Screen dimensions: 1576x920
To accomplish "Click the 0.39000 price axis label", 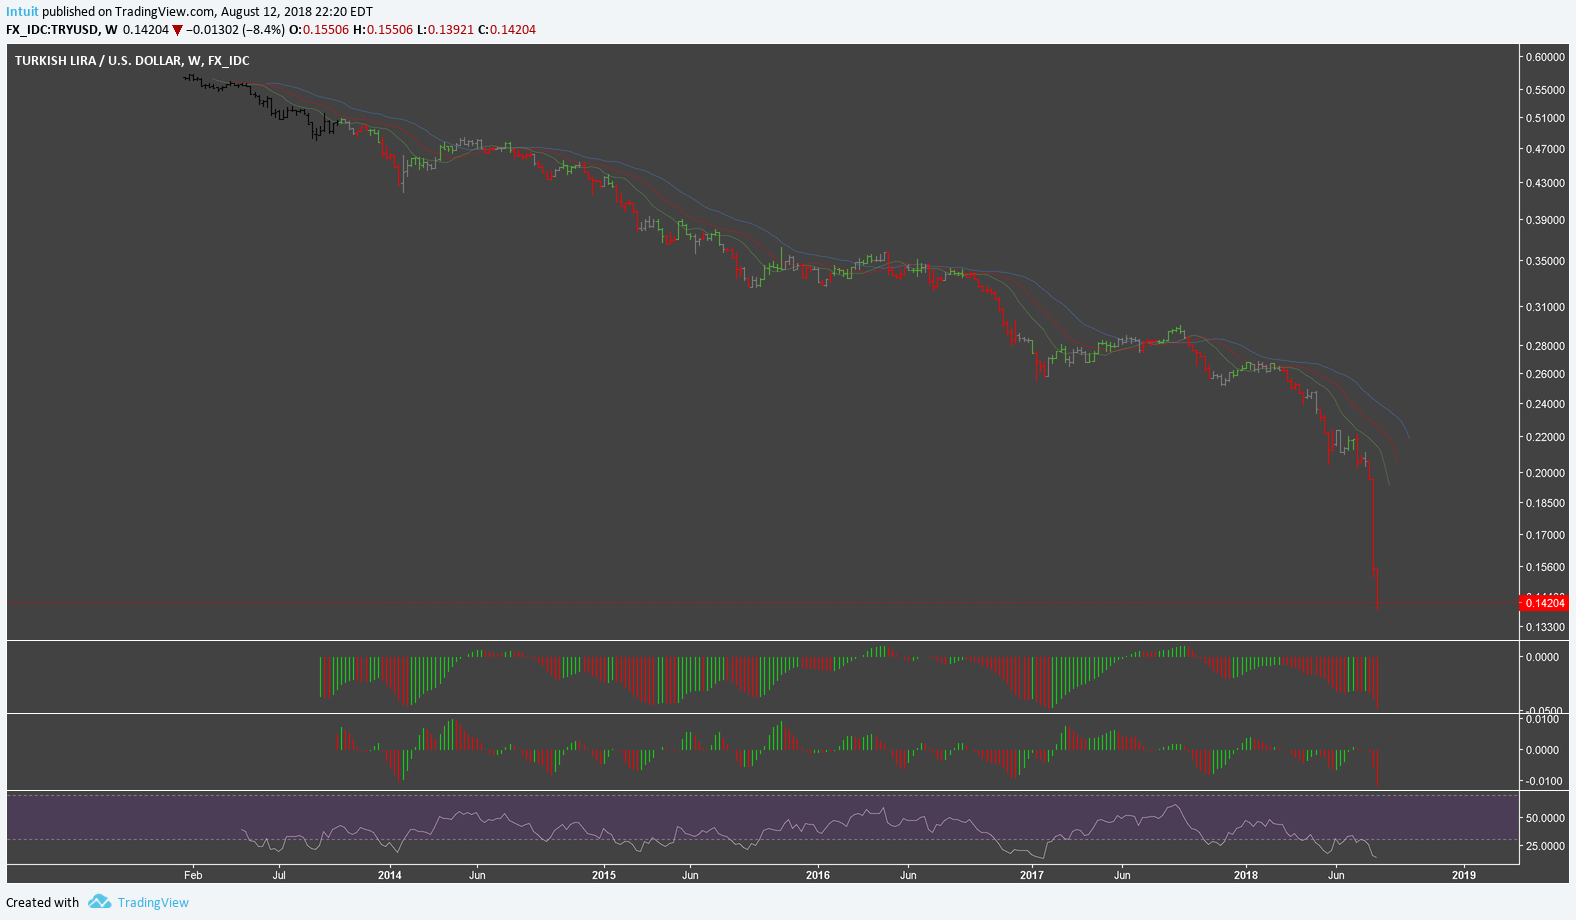I will (1545, 220).
